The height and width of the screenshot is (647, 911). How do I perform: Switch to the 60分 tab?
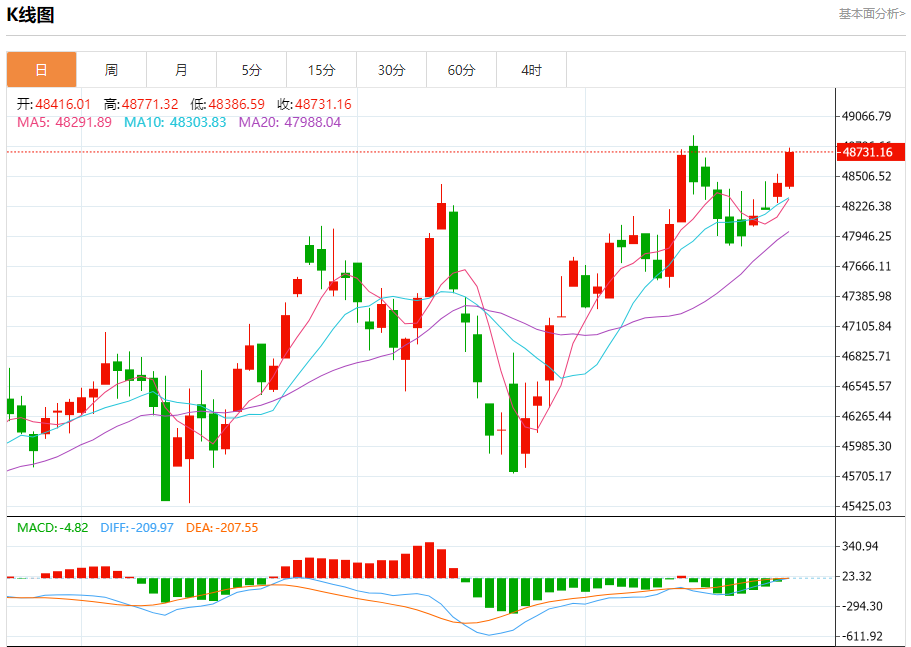tap(461, 70)
